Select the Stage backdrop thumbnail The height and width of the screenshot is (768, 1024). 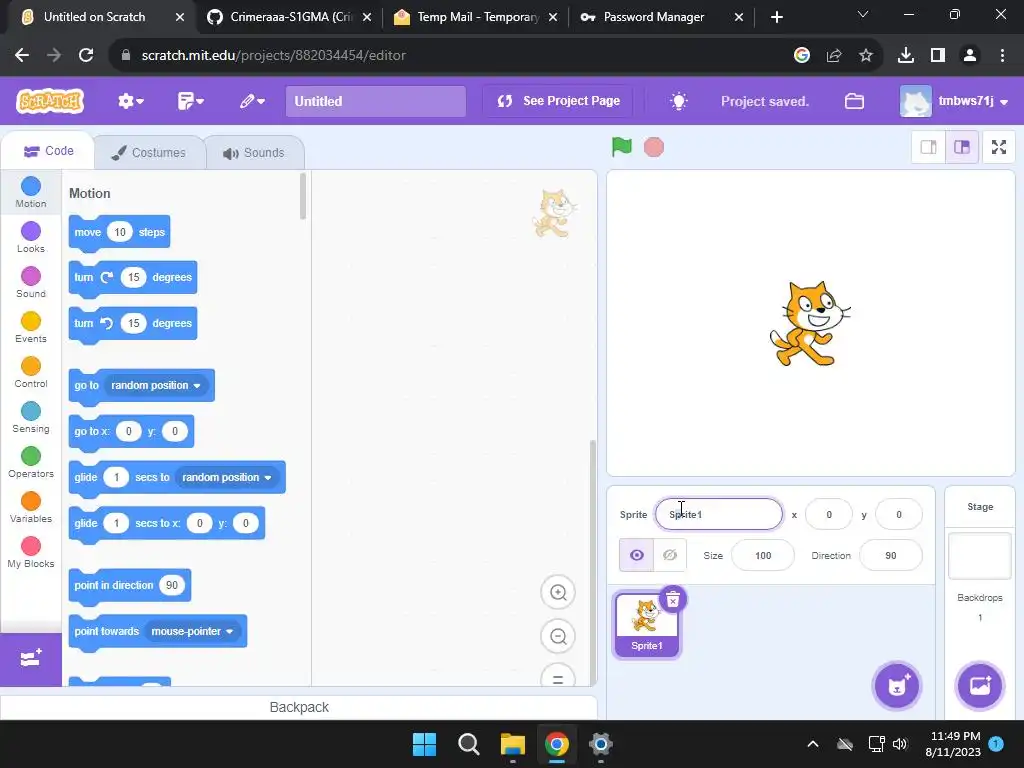coord(980,556)
